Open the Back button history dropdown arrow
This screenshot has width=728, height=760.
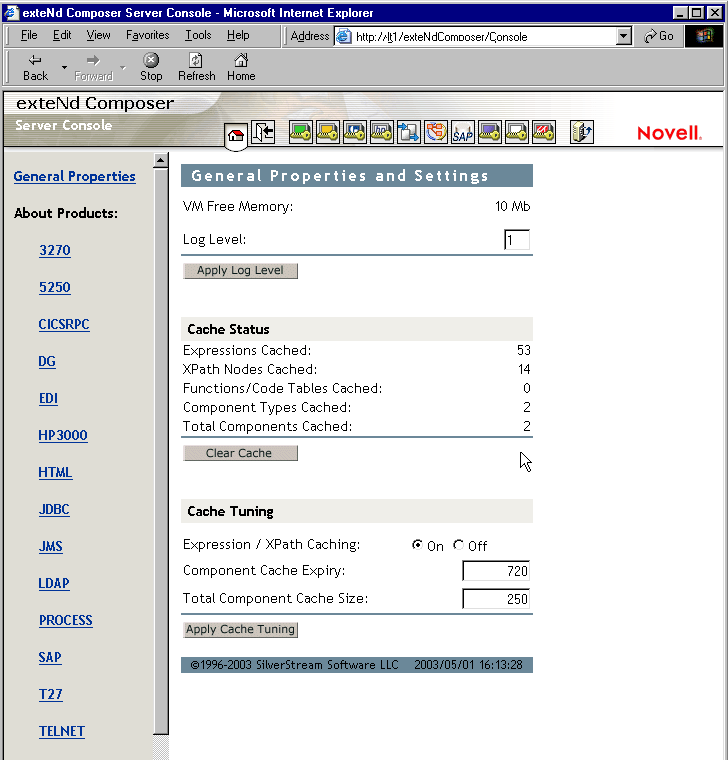(x=64, y=67)
